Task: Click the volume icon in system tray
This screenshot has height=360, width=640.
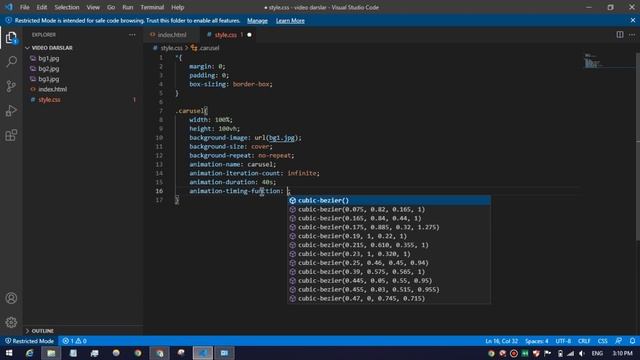Action: point(582,353)
